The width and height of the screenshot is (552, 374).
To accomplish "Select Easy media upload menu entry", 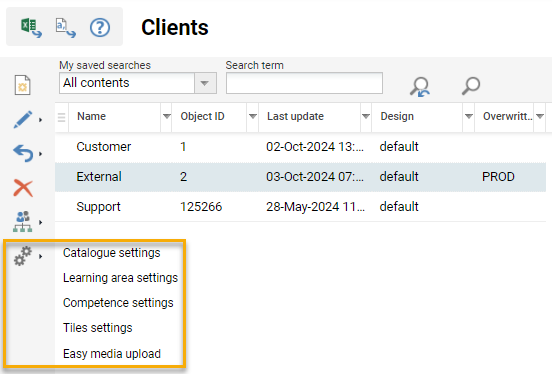I will (112, 353).
